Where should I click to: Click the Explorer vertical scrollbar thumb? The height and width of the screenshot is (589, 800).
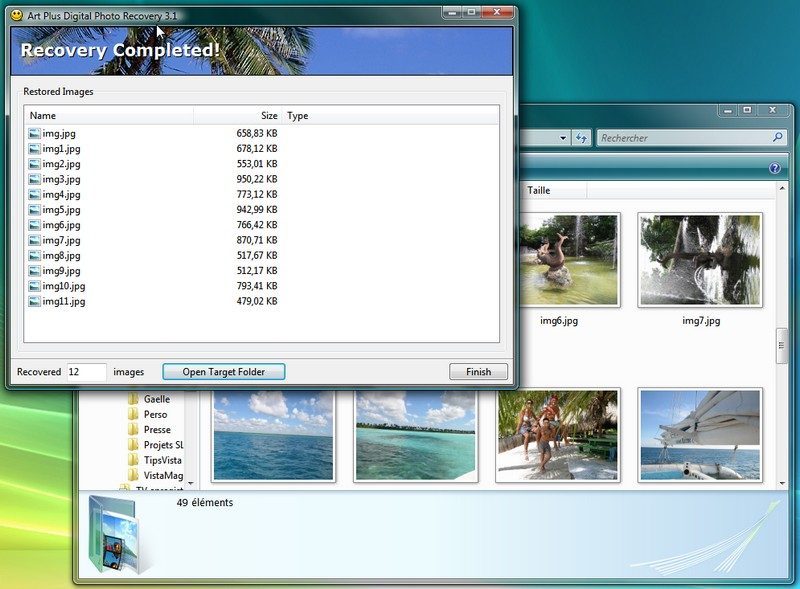point(782,346)
